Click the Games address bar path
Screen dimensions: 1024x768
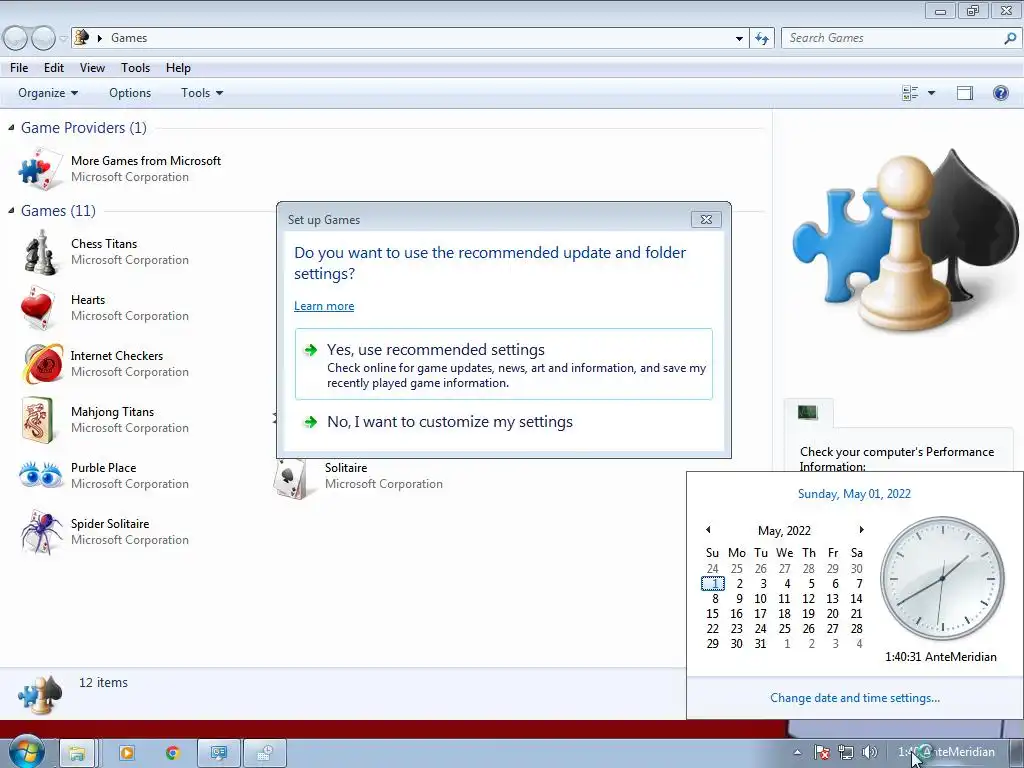pyautogui.click(x=129, y=38)
